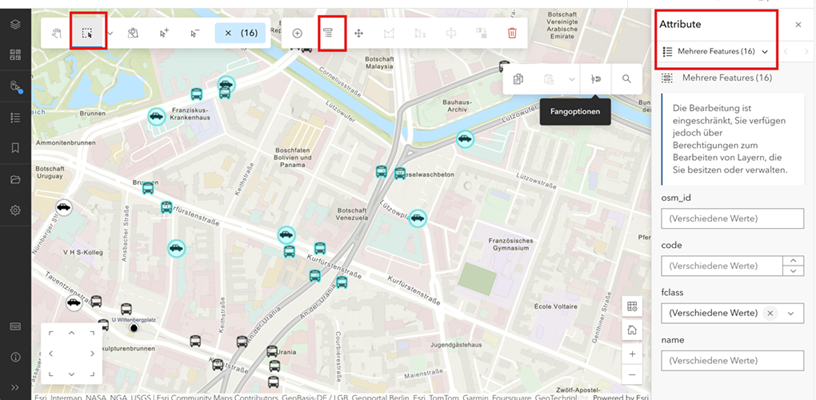The width and height of the screenshot is (816, 400).
Task: Select the pan hand tool
Action: point(57,33)
